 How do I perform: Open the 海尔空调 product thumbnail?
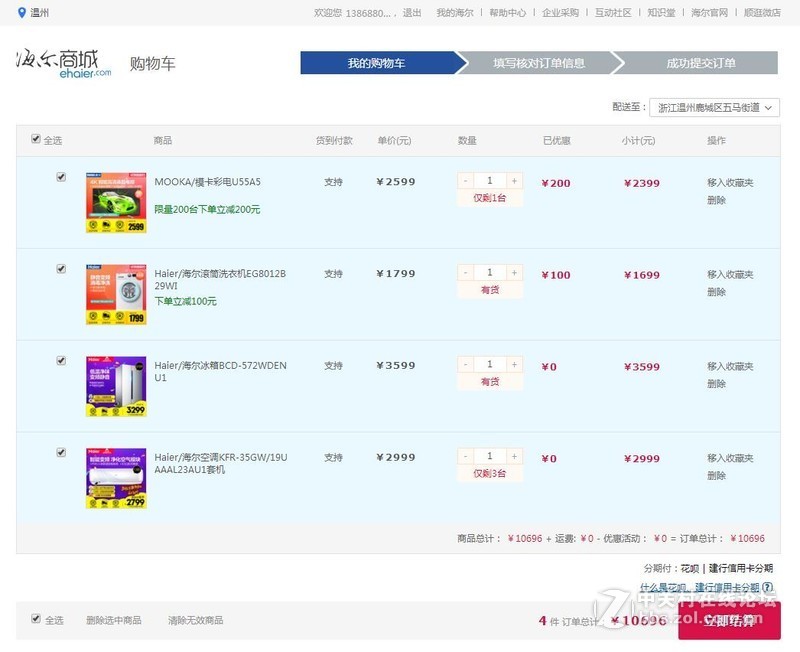[116, 478]
